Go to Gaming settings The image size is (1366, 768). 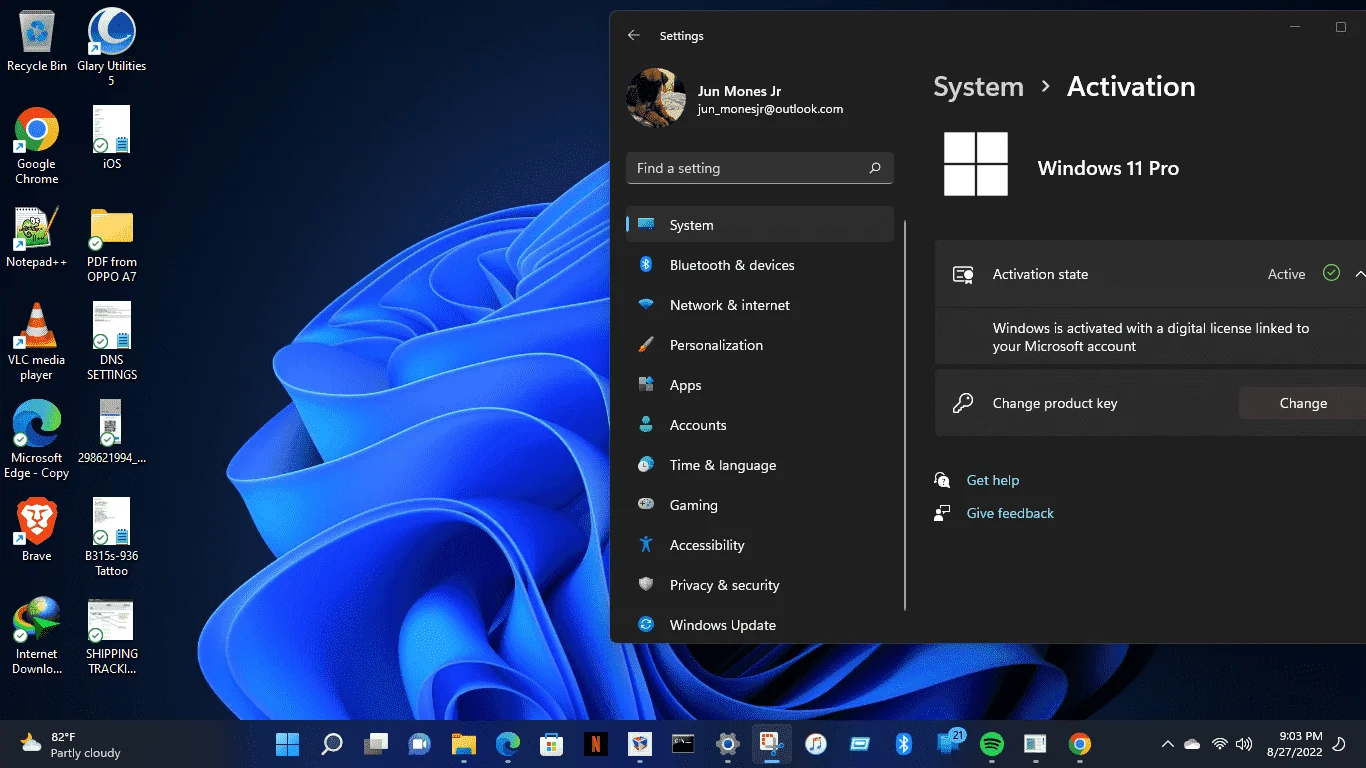pyautogui.click(x=760, y=505)
